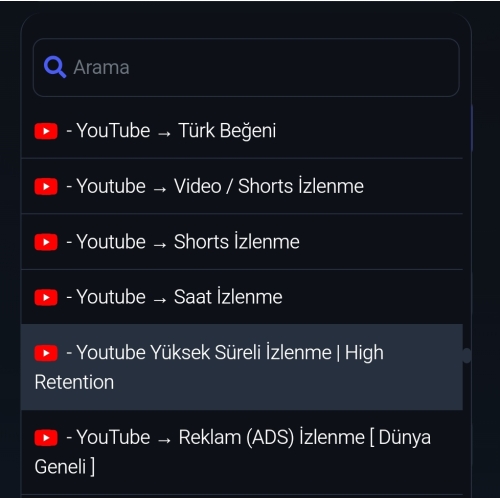Click the YouTube logo beside Türk Beğeni

pyautogui.click(x=46, y=131)
